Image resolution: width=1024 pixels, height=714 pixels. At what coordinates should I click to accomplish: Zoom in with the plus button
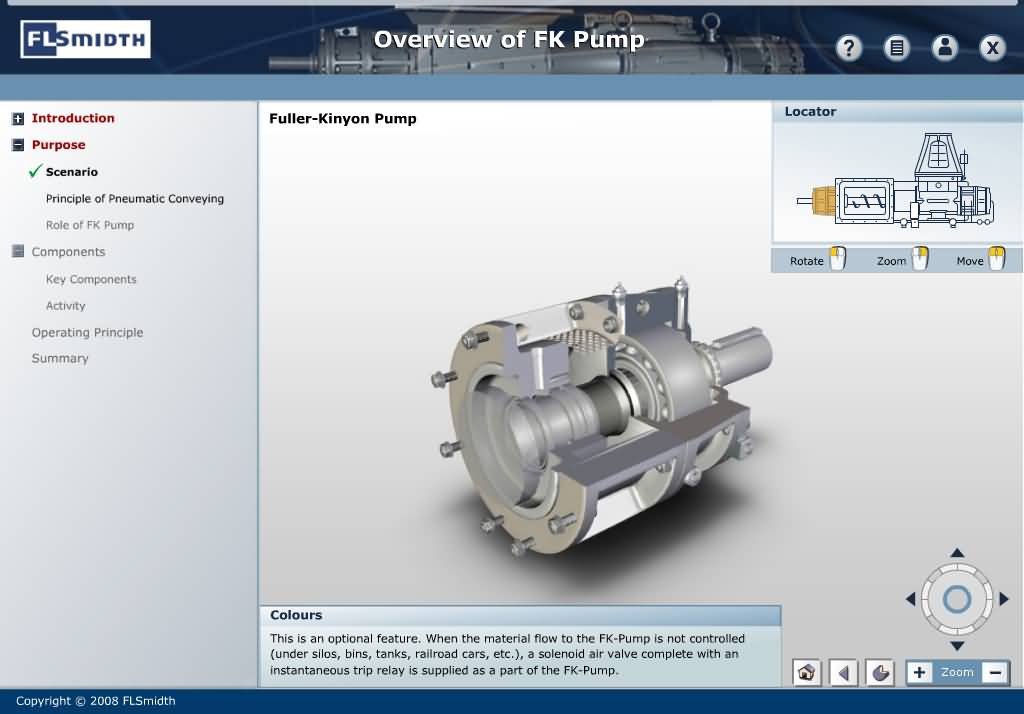[x=919, y=673]
